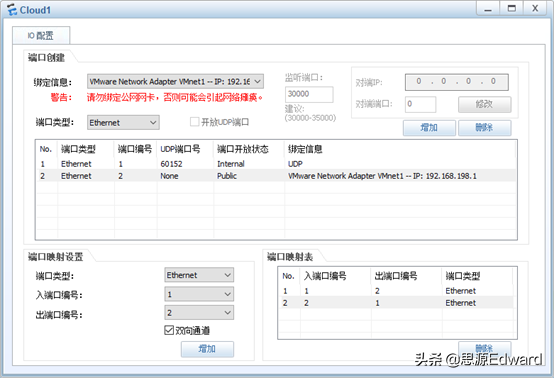This screenshot has height=378, width=554.
Task: Click the 增加 button in 端口创建
Action: click(x=429, y=128)
